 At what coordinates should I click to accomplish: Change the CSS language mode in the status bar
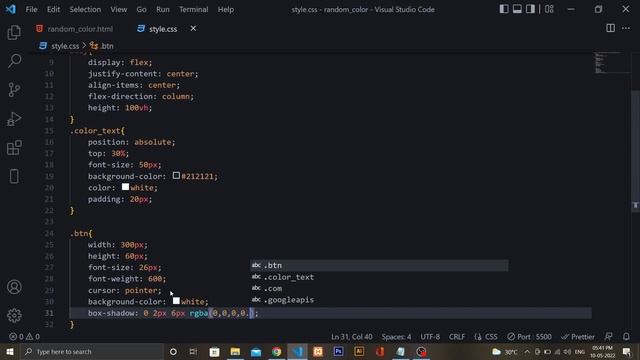[x=486, y=337]
